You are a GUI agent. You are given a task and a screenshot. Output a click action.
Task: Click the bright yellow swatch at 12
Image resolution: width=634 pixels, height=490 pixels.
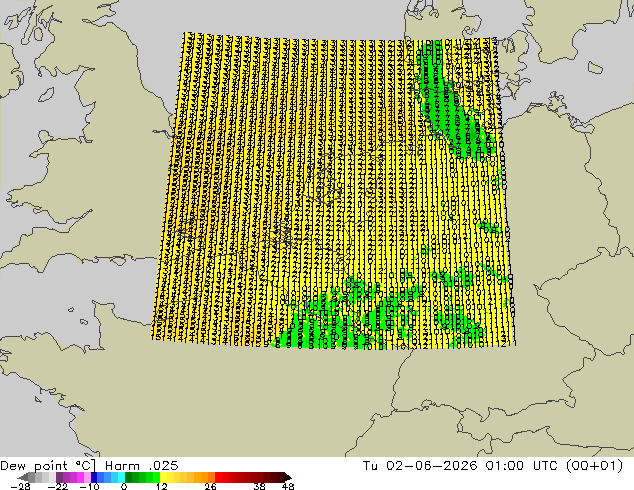(163, 477)
